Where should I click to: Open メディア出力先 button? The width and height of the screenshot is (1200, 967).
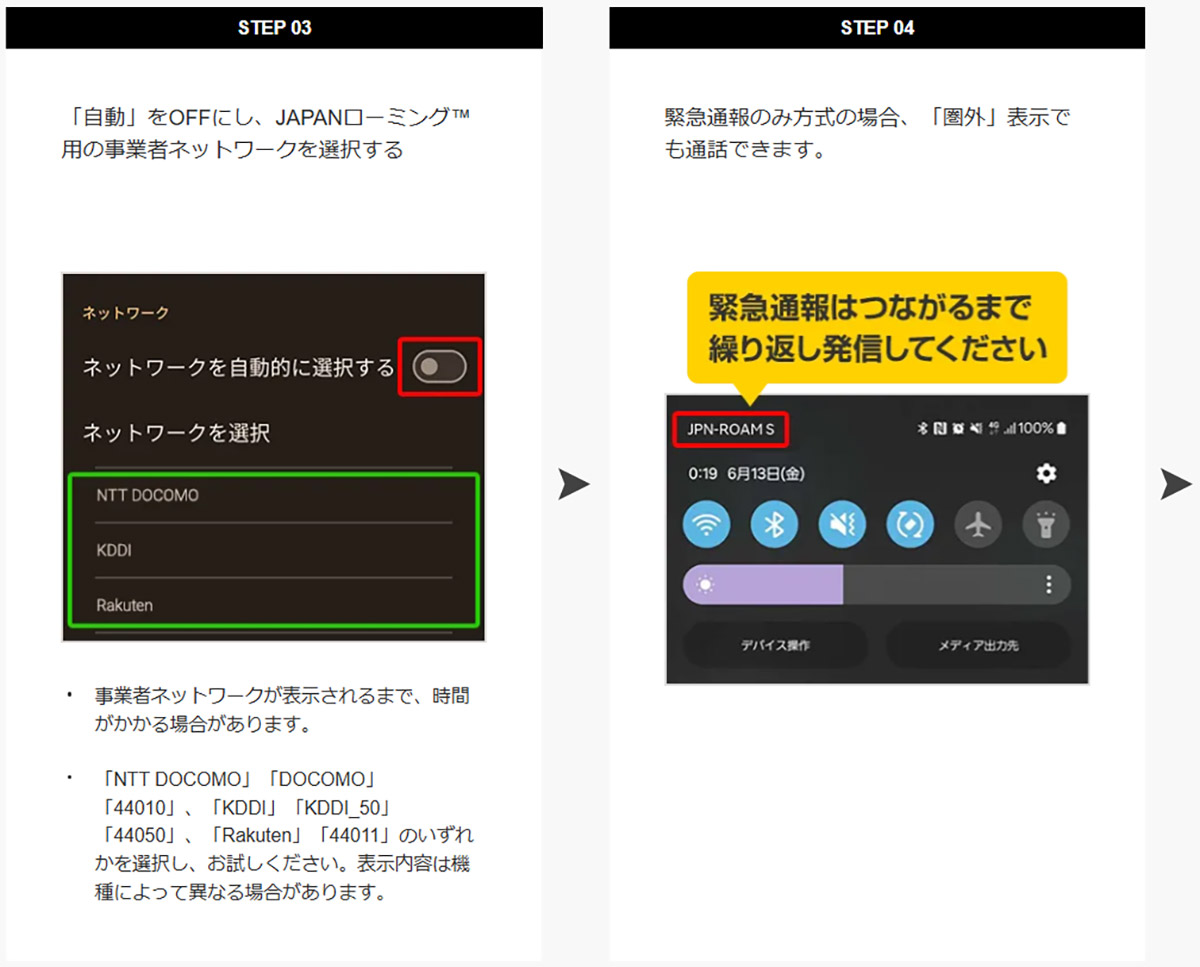[978, 646]
